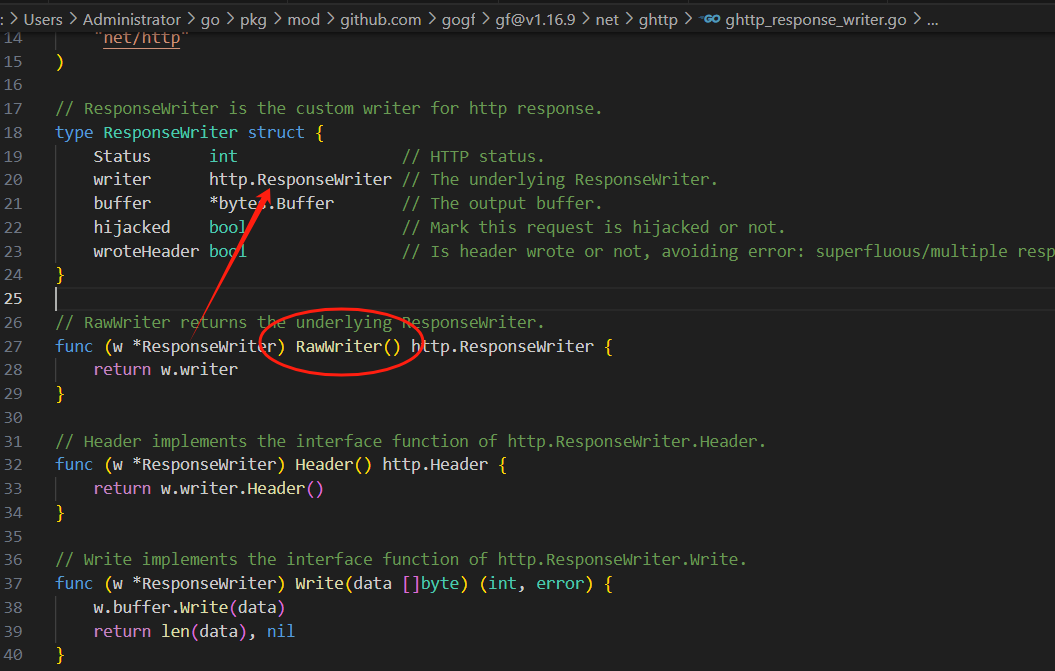Click the Go file icon in breadcrumb

click(711, 19)
